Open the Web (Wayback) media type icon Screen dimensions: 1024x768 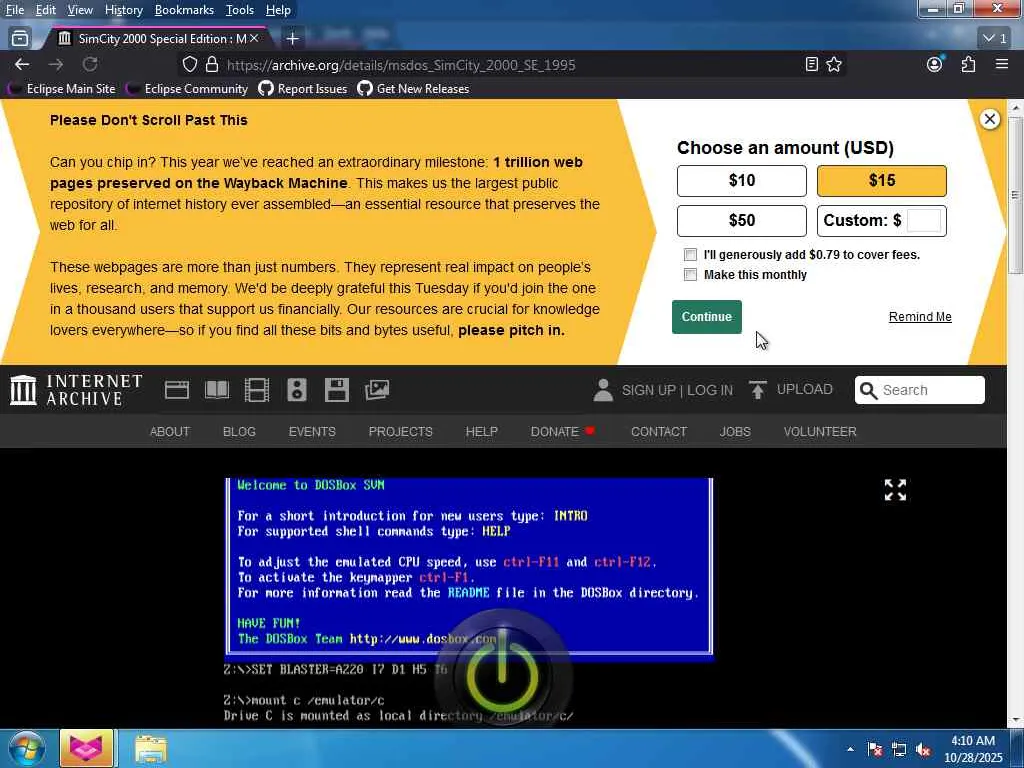[x=177, y=390]
